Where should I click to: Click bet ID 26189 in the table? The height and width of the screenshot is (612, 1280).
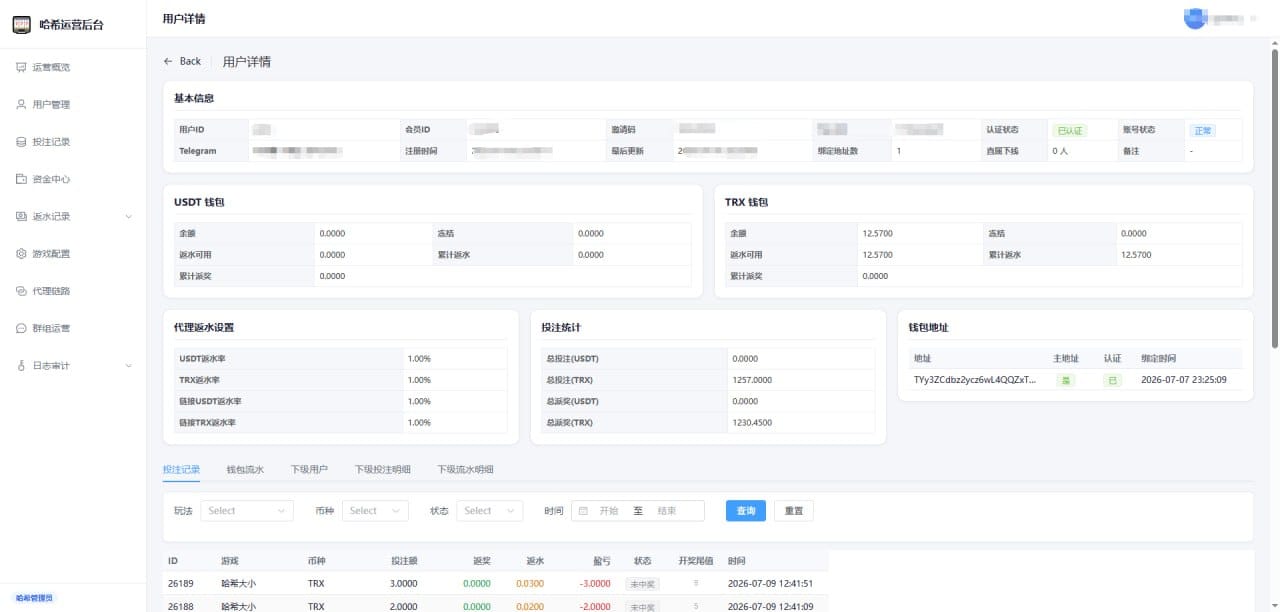coord(181,583)
